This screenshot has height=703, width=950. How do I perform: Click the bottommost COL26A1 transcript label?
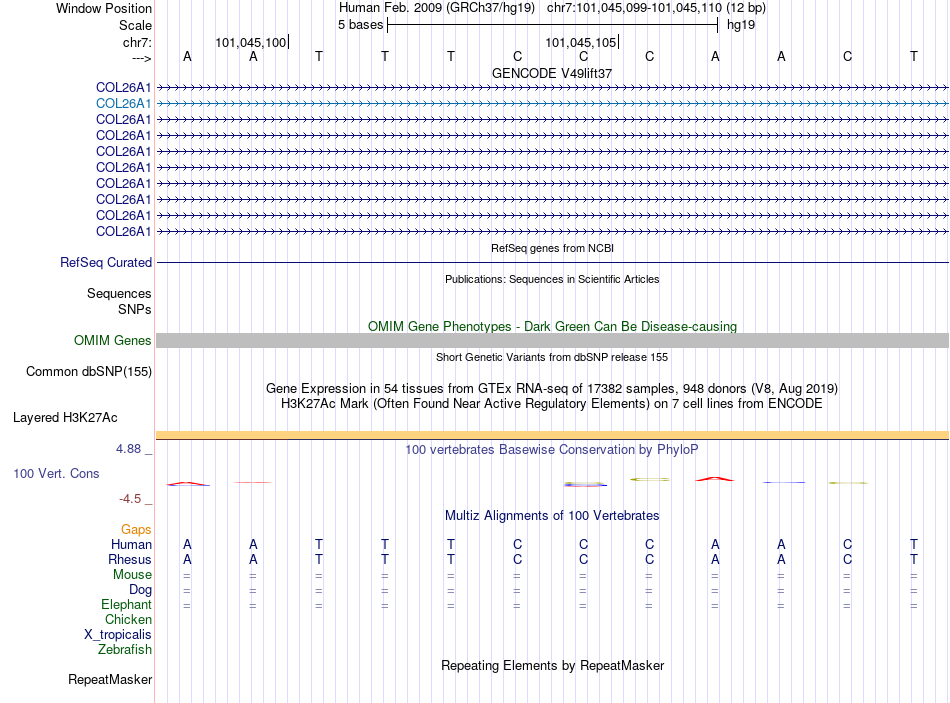coord(124,232)
